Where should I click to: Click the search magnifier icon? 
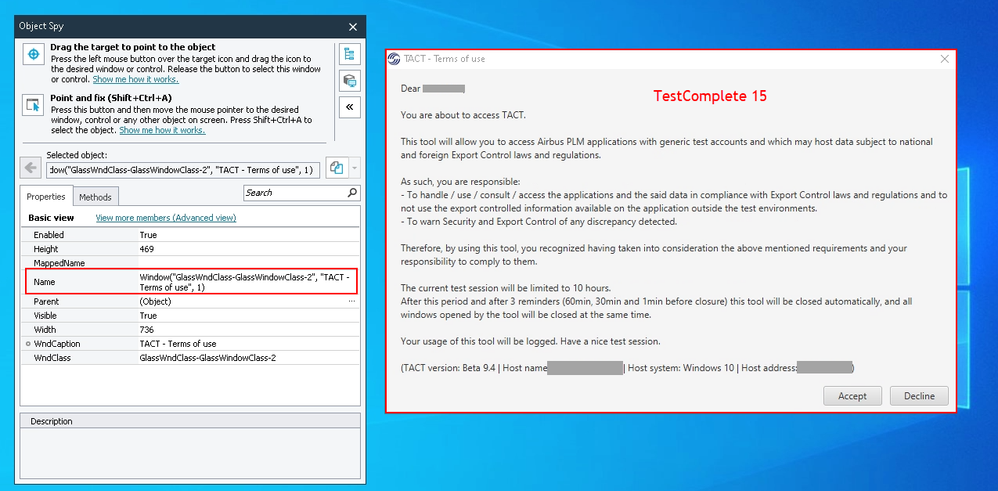(352, 192)
